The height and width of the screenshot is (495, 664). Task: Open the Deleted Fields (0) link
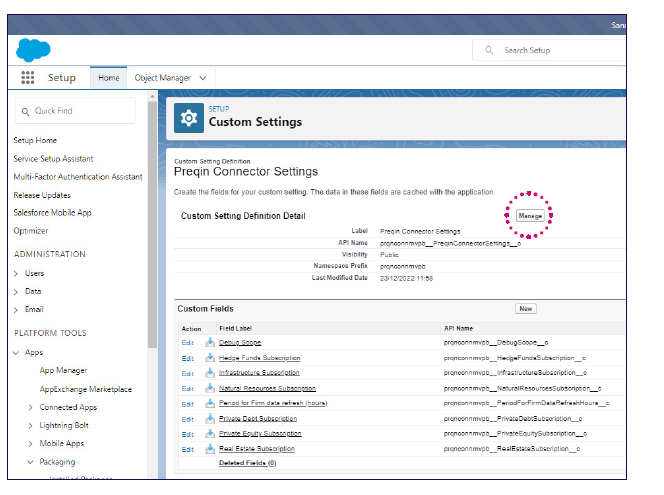248,463
